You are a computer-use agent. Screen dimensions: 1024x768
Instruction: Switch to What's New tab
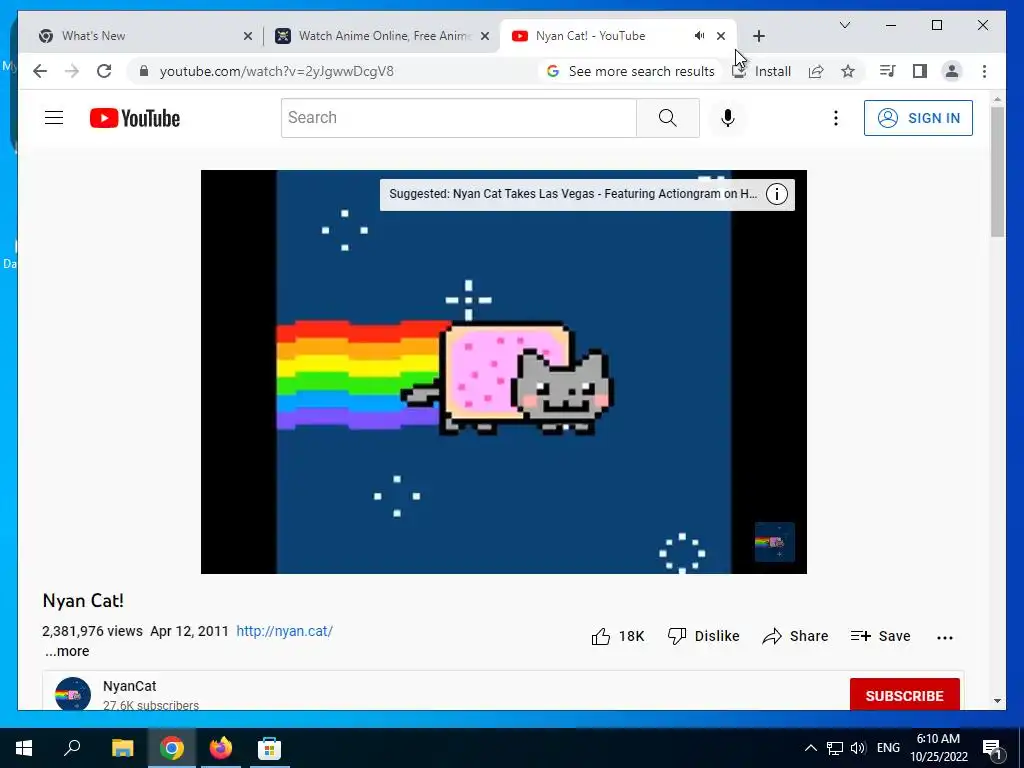click(135, 36)
